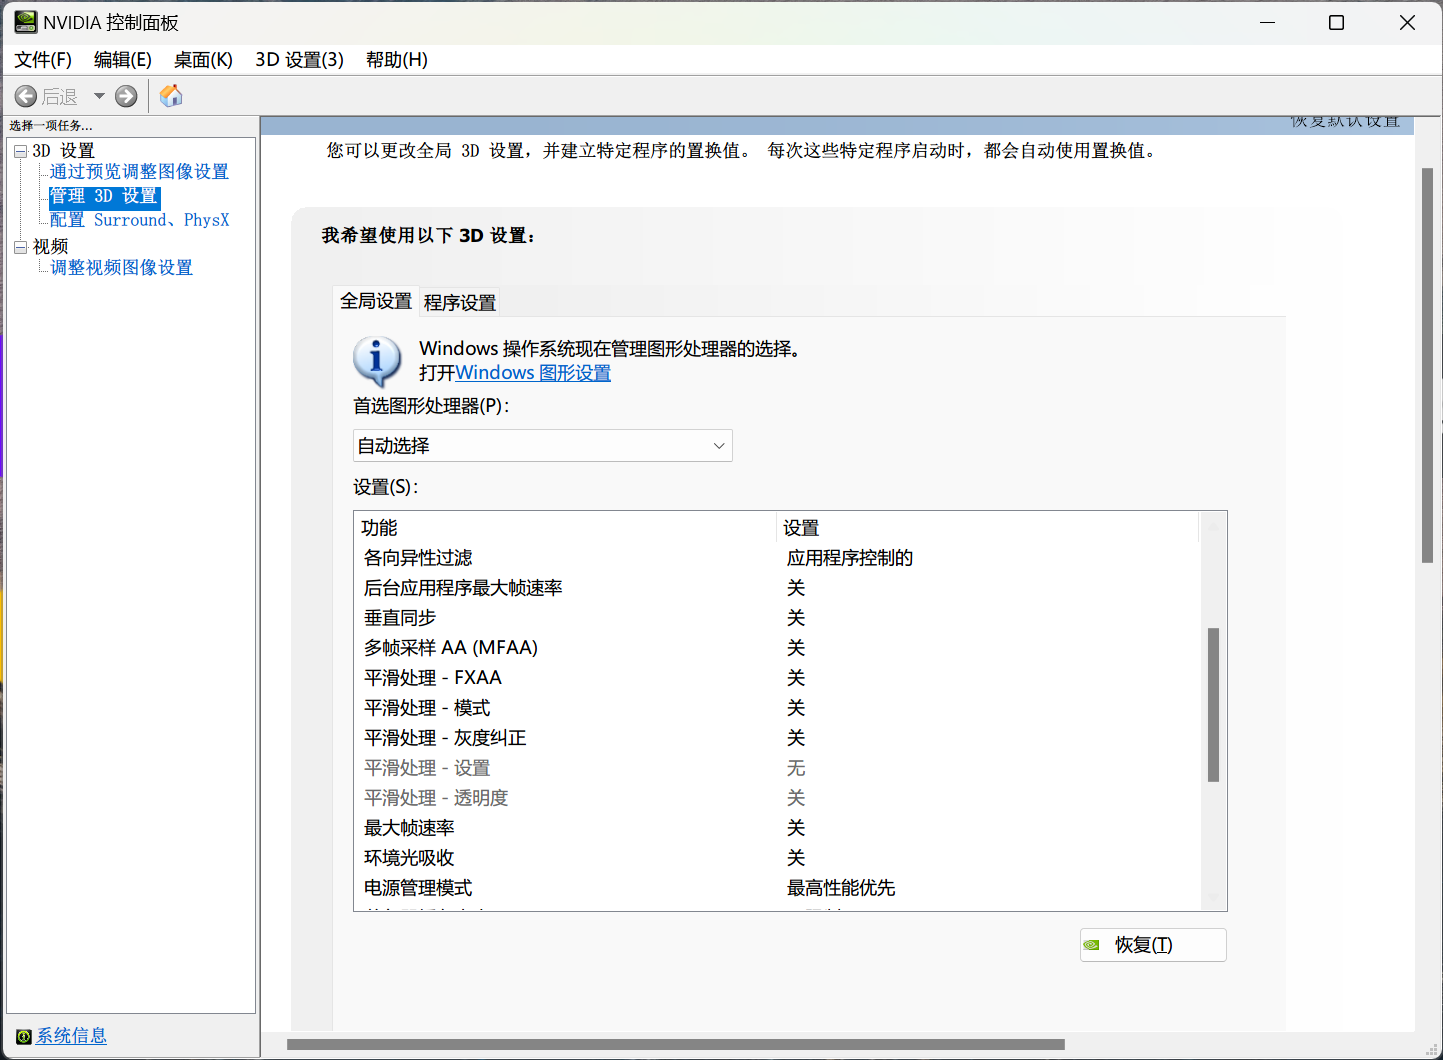
Task: Click 应用程序控制的 setting value
Action: pyautogui.click(x=850, y=558)
